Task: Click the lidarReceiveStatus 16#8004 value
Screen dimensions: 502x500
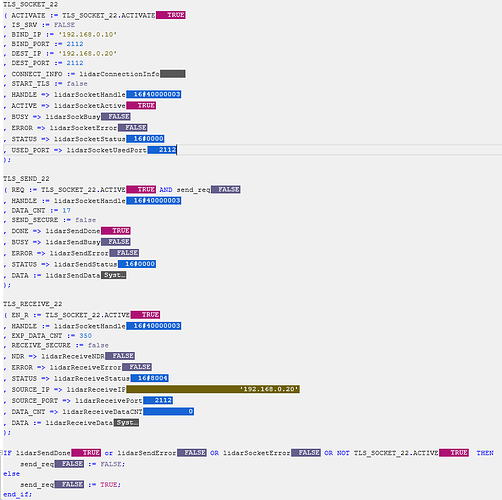Action: point(150,378)
